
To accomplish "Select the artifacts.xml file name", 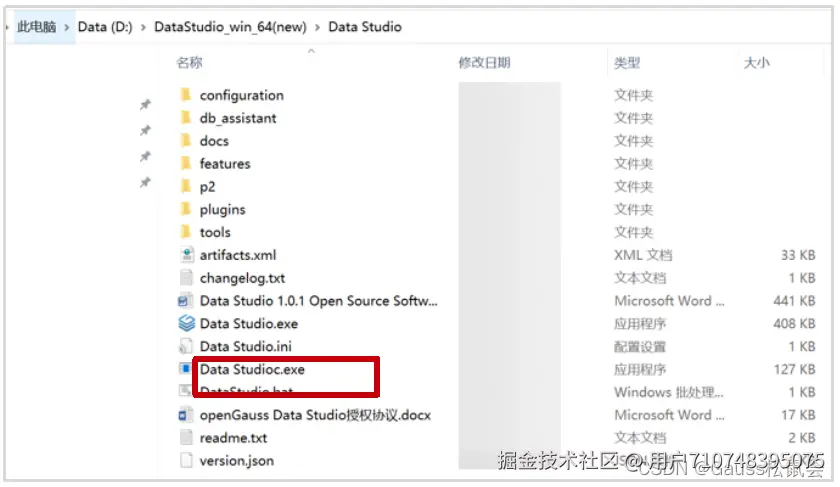I will 238,255.
